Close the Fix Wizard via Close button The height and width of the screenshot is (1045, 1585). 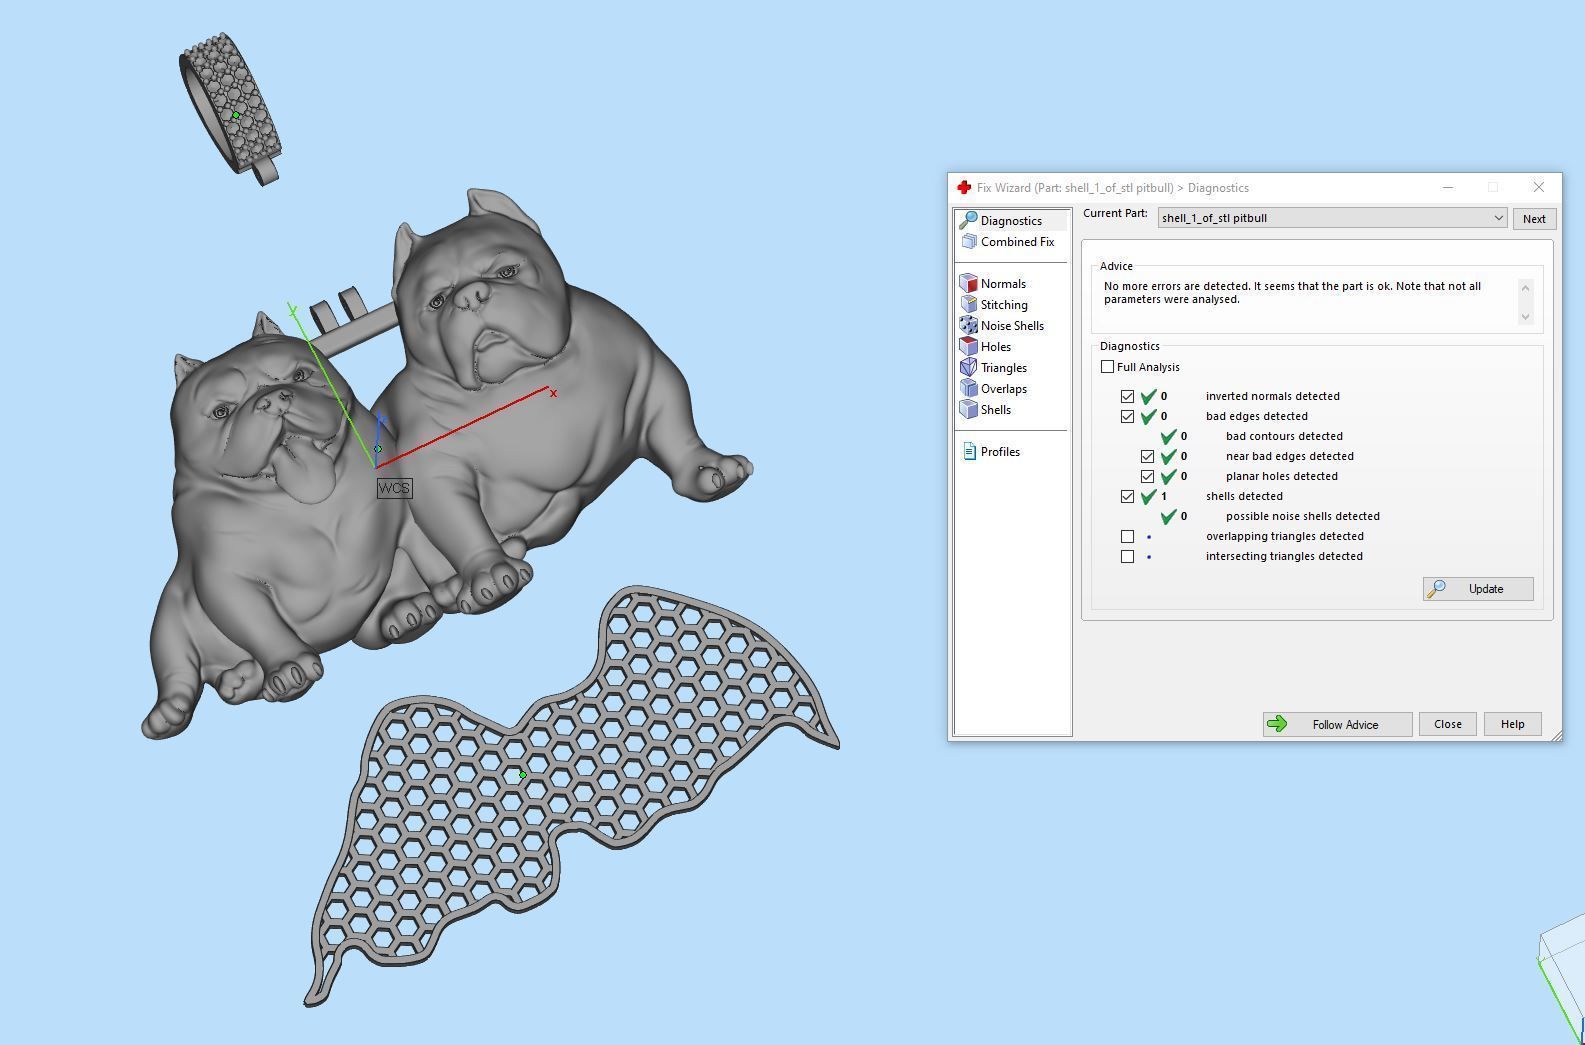click(x=1447, y=724)
